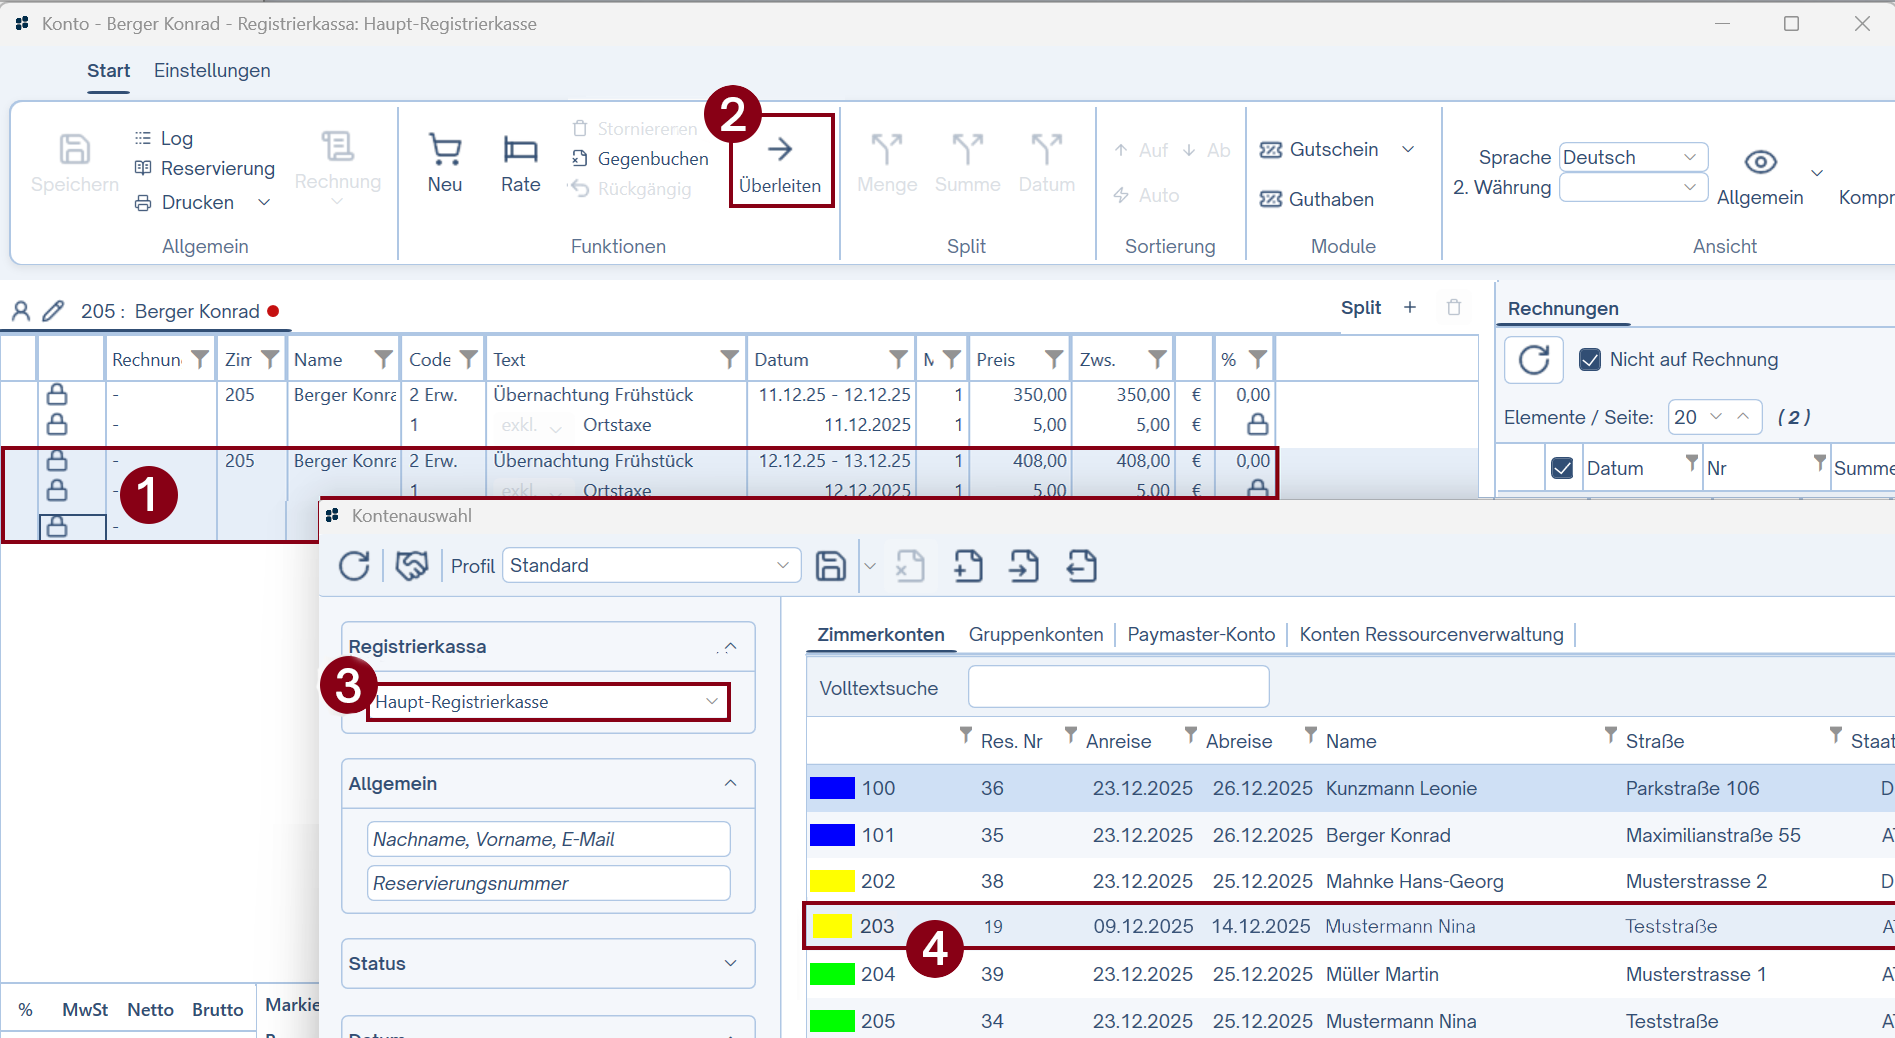Click the Überleiten arrow icon
This screenshot has width=1895, height=1038.
(x=780, y=150)
